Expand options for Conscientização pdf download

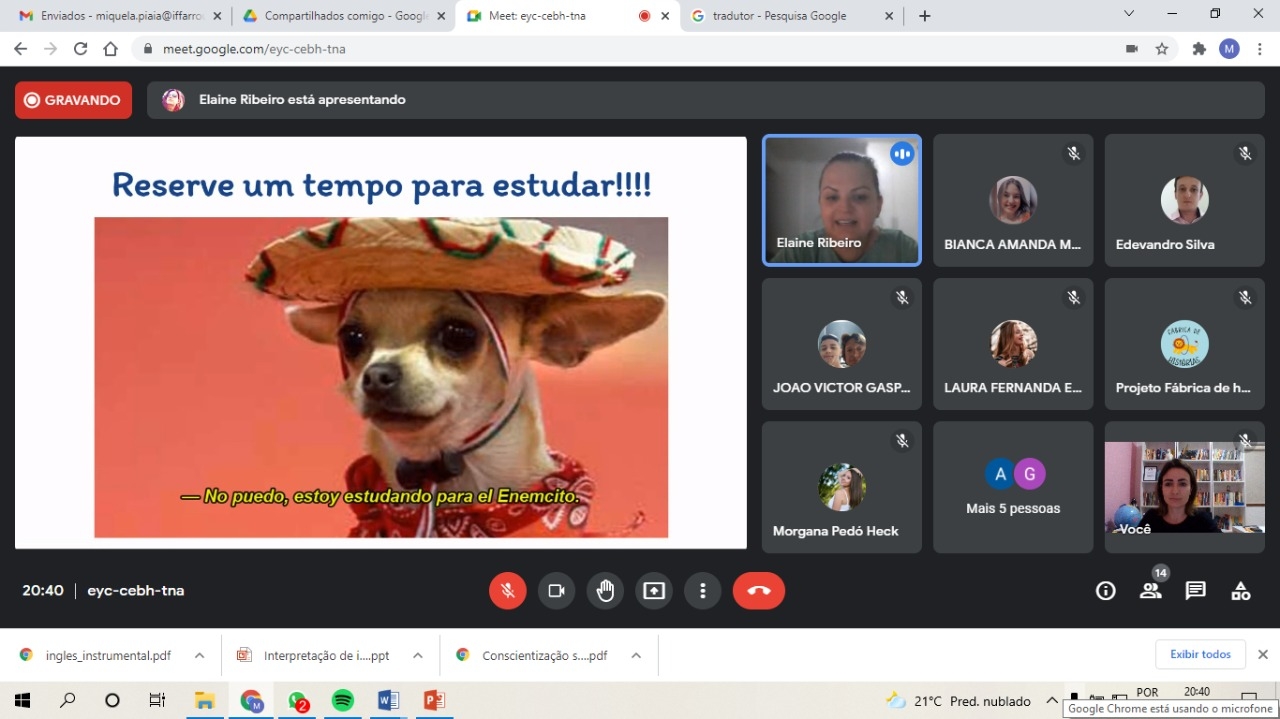pyautogui.click(x=636, y=656)
